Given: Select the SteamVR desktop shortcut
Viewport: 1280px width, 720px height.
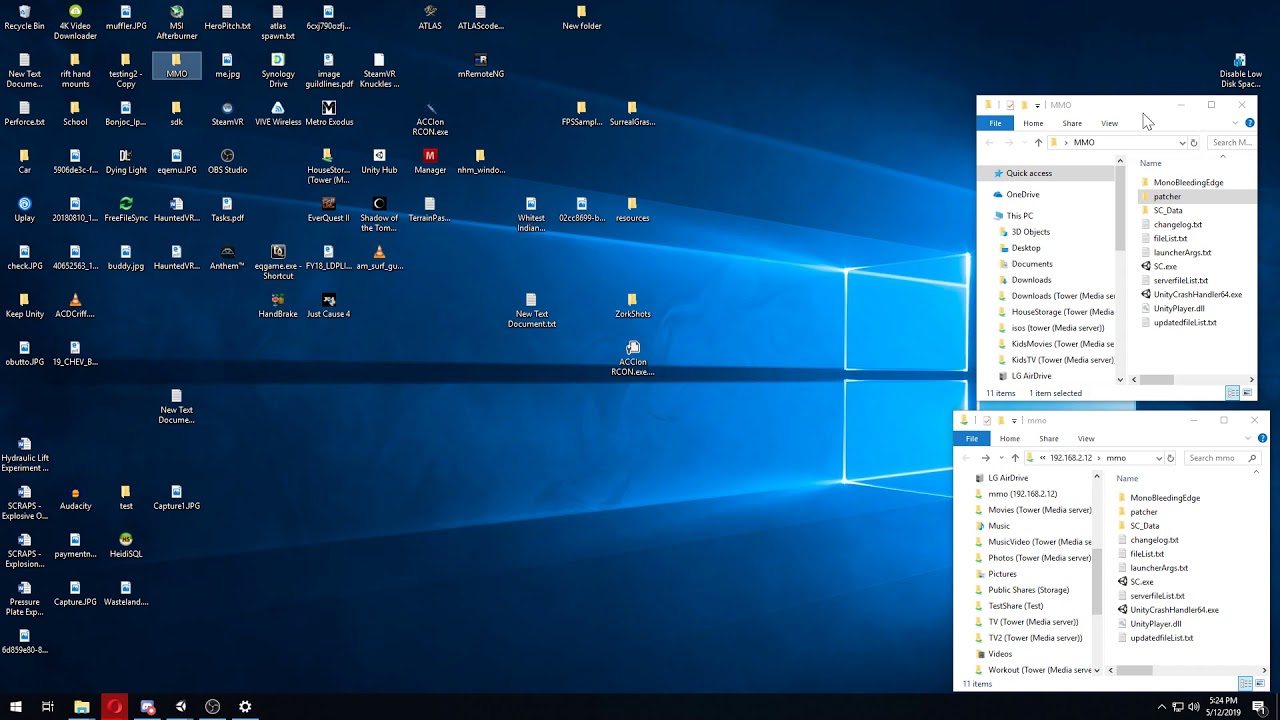Looking at the screenshot, I should 227,113.
